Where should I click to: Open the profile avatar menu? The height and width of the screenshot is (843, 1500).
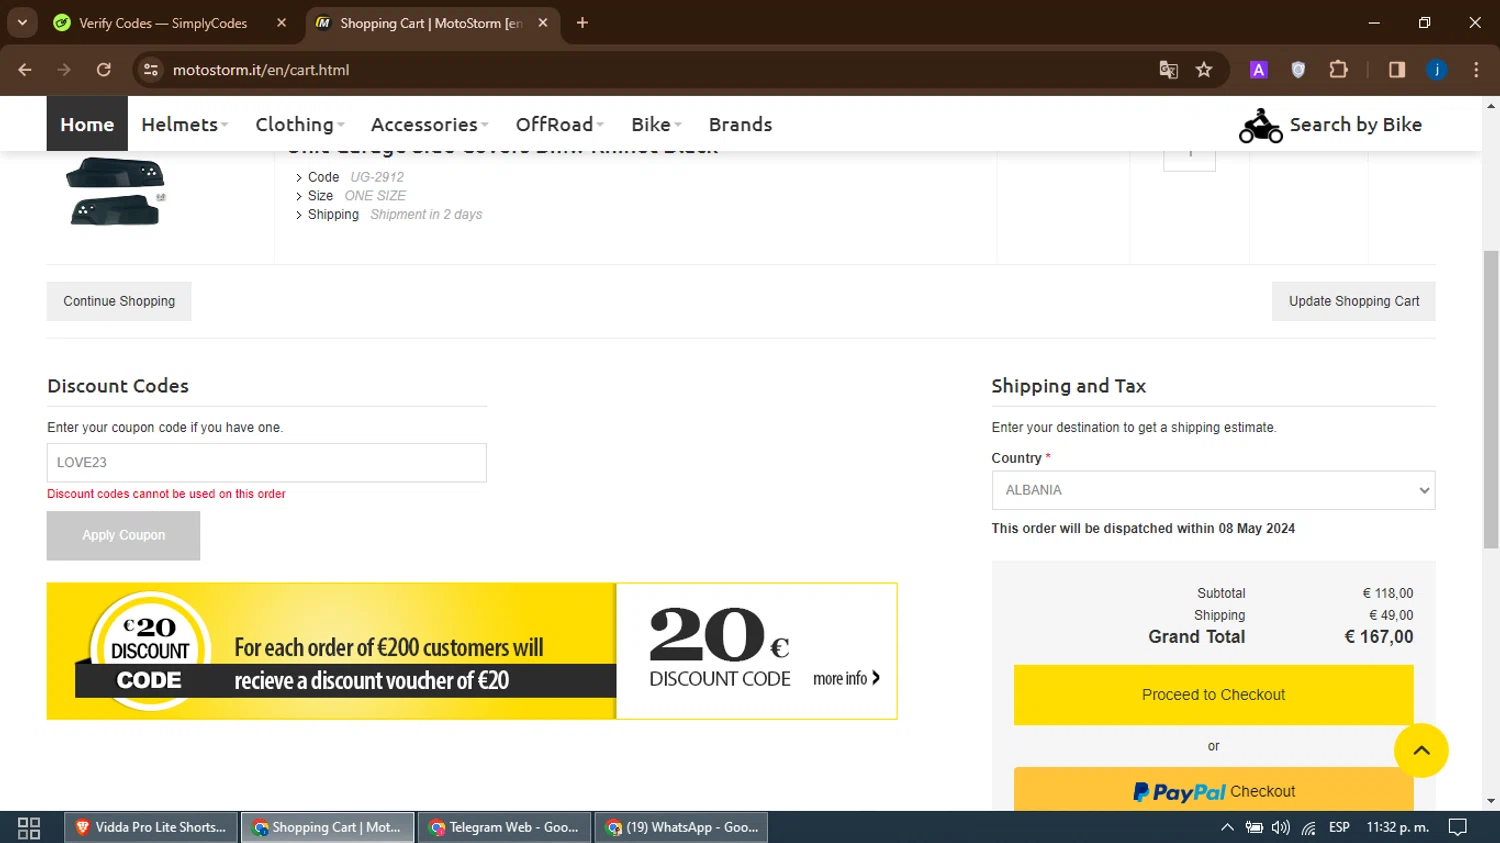(1437, 70)
